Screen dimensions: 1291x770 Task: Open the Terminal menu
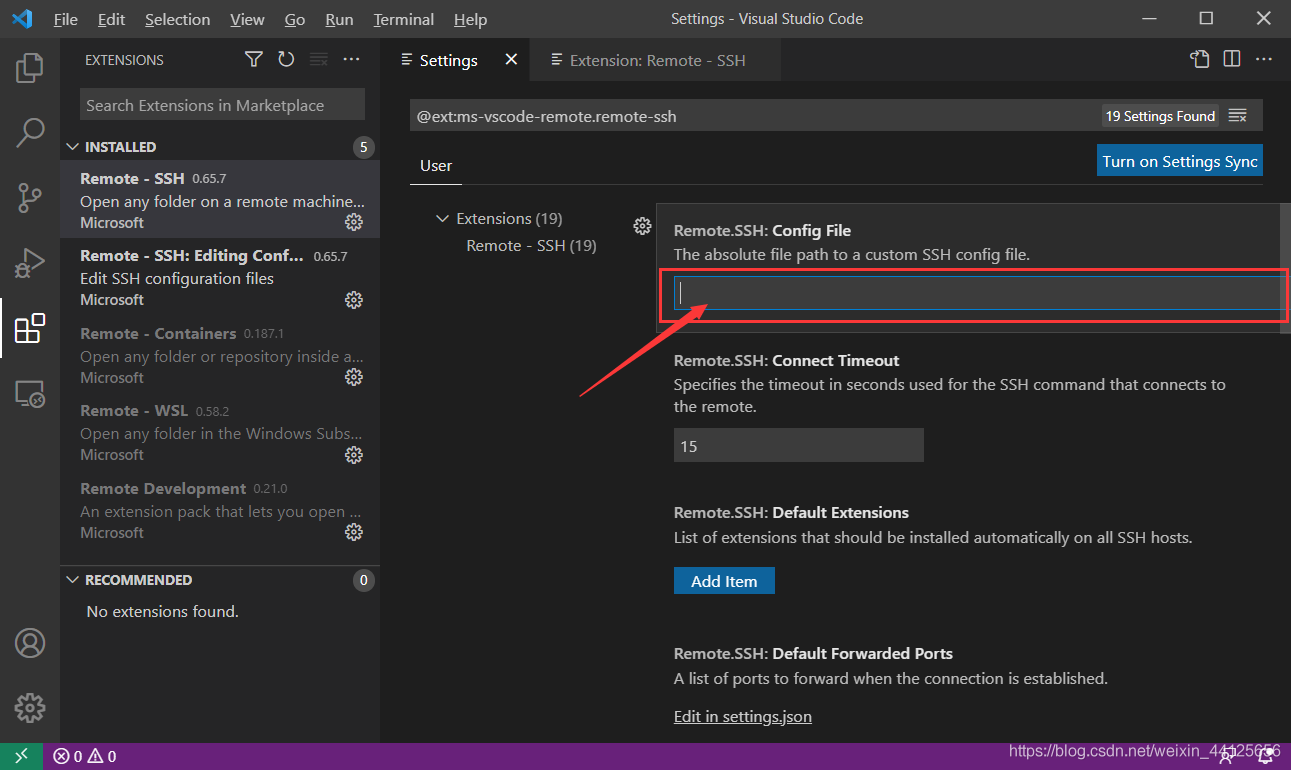[405, 19]
